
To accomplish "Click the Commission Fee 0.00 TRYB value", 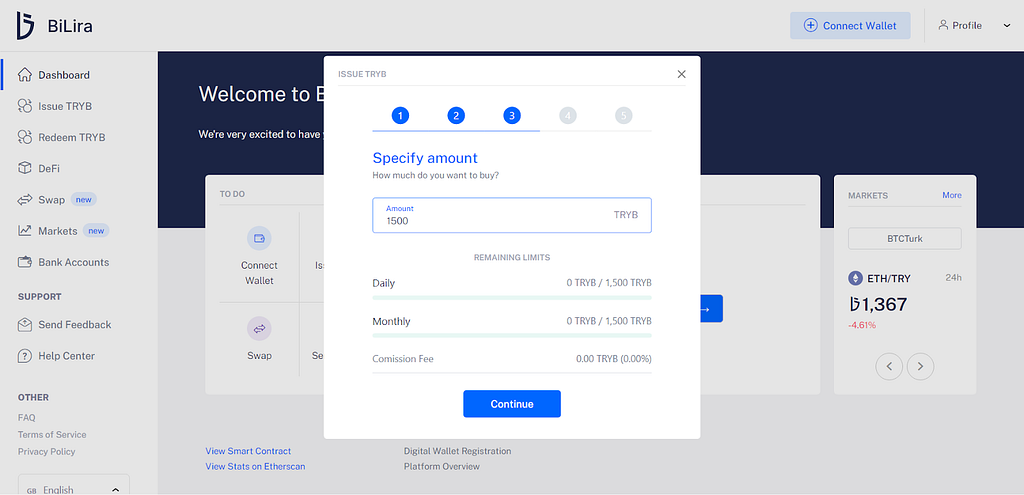I will pyautogui.click(x=614, y=359).
